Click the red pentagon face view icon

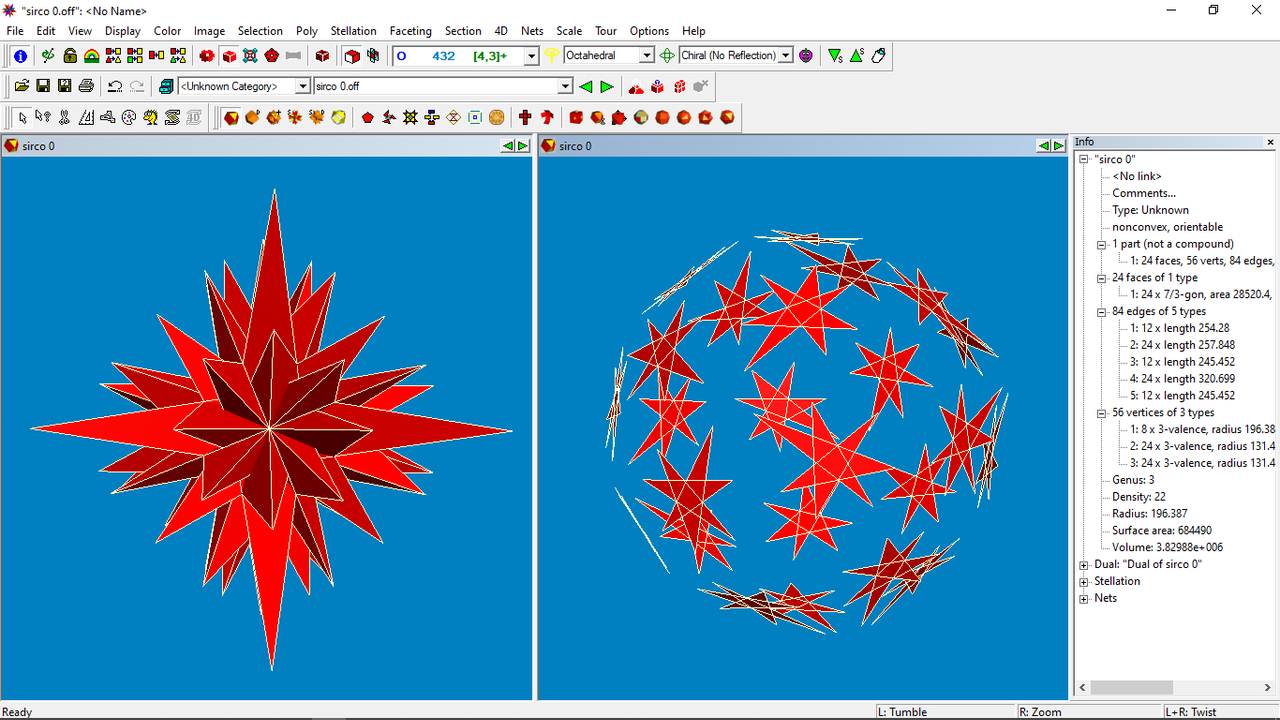368,118
